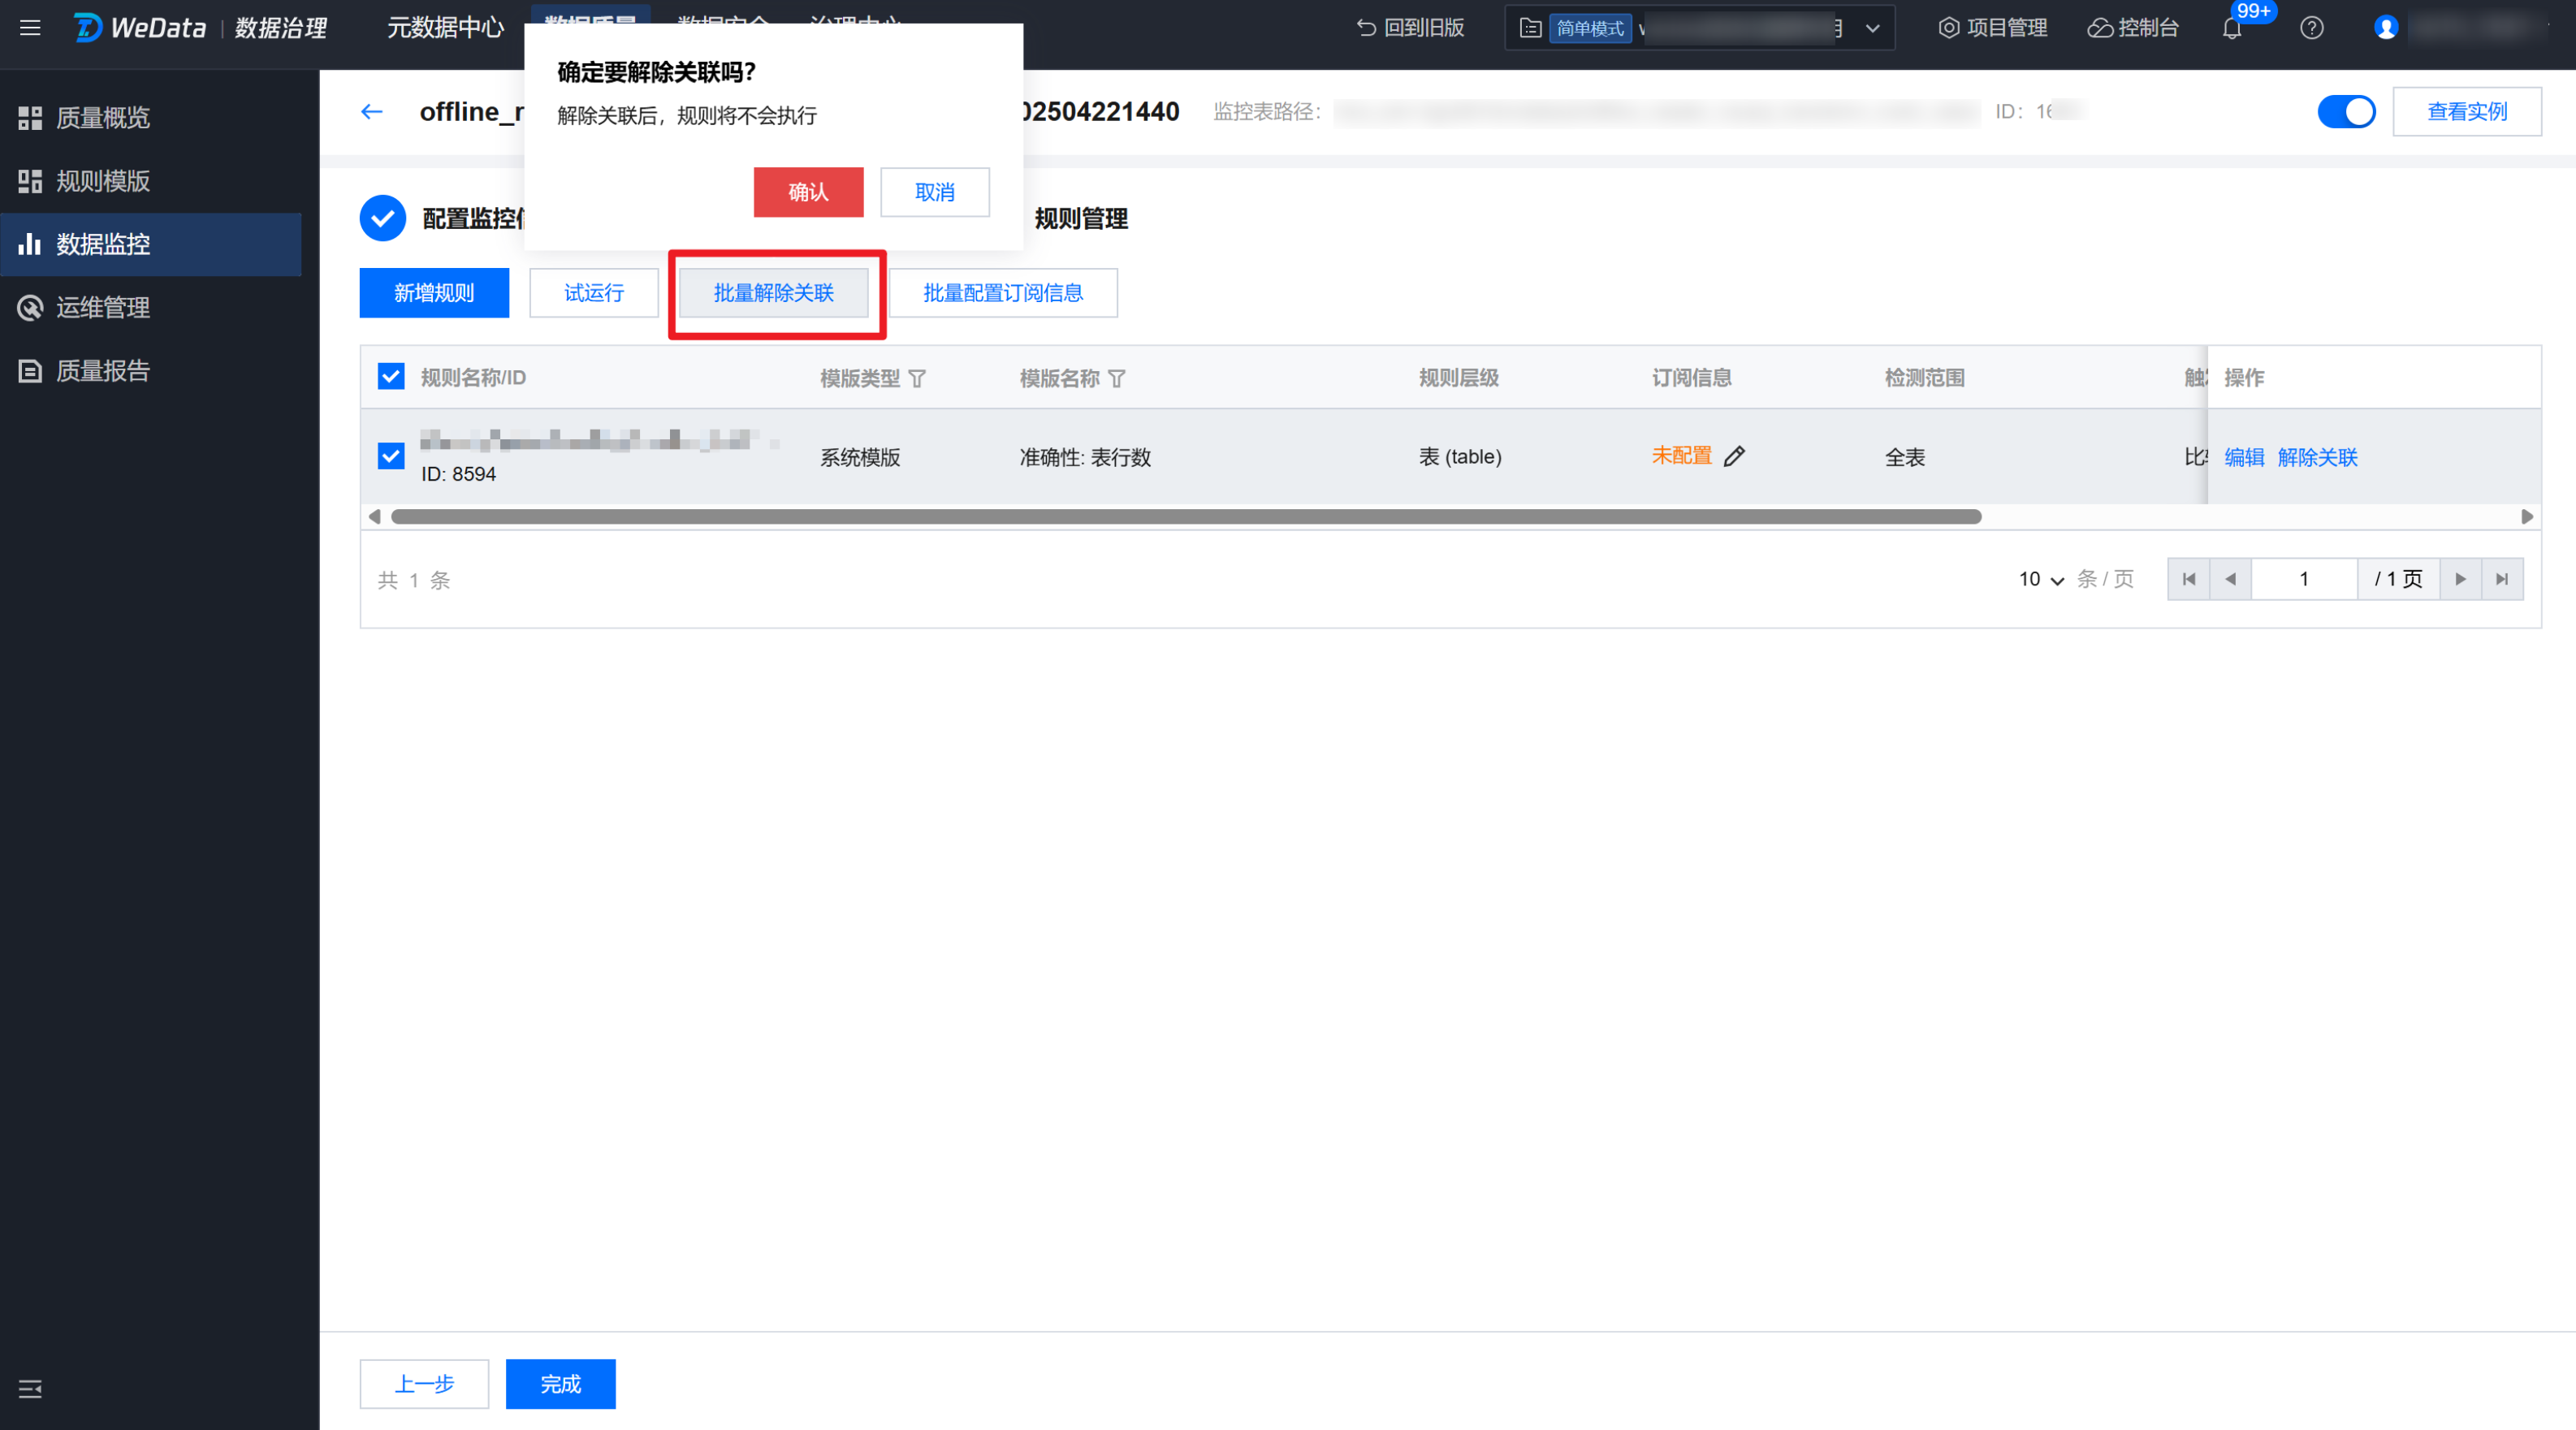Viewport: 2576px width, 1430px height.
Task: Open the 模版名称 column filter icon
Action: [1117, 378]
